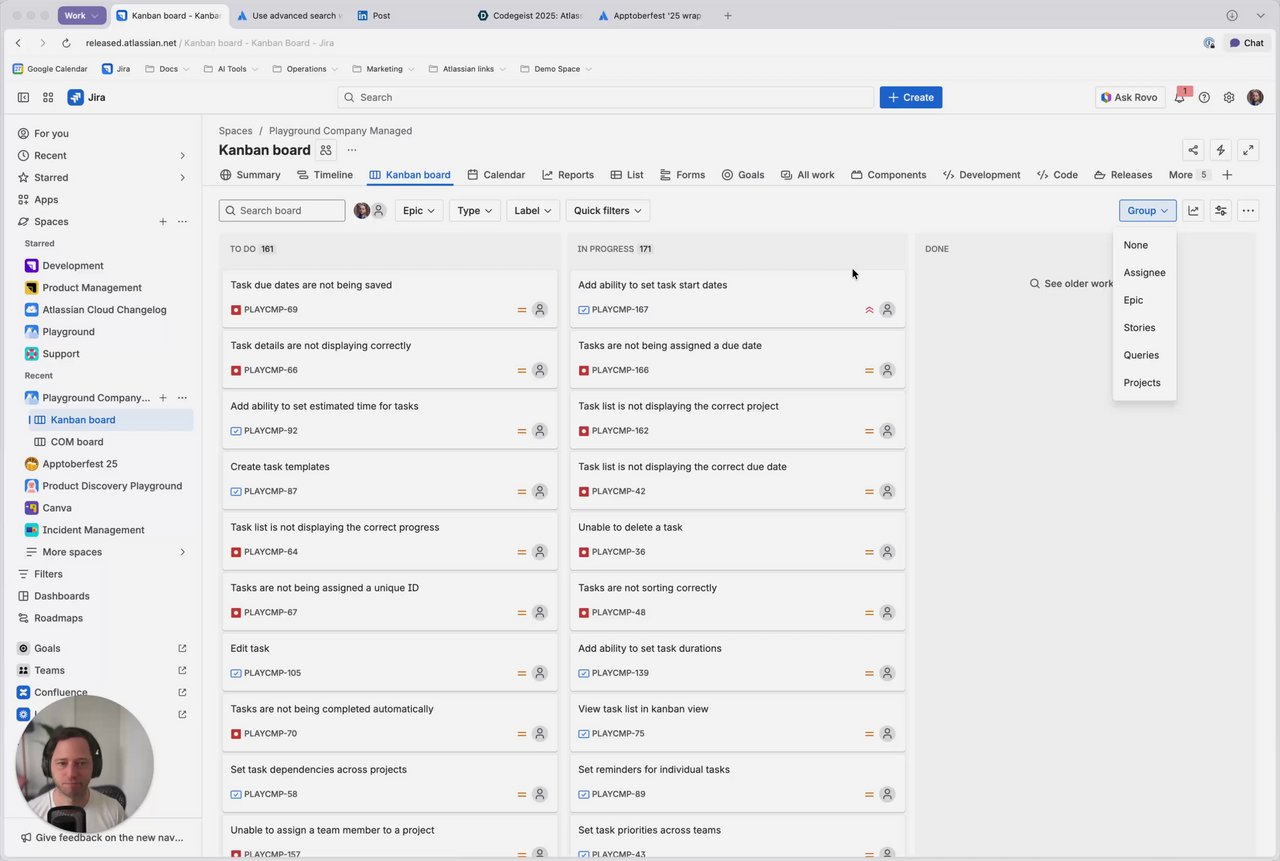Select Stories from Group menu

[1144, 327]
